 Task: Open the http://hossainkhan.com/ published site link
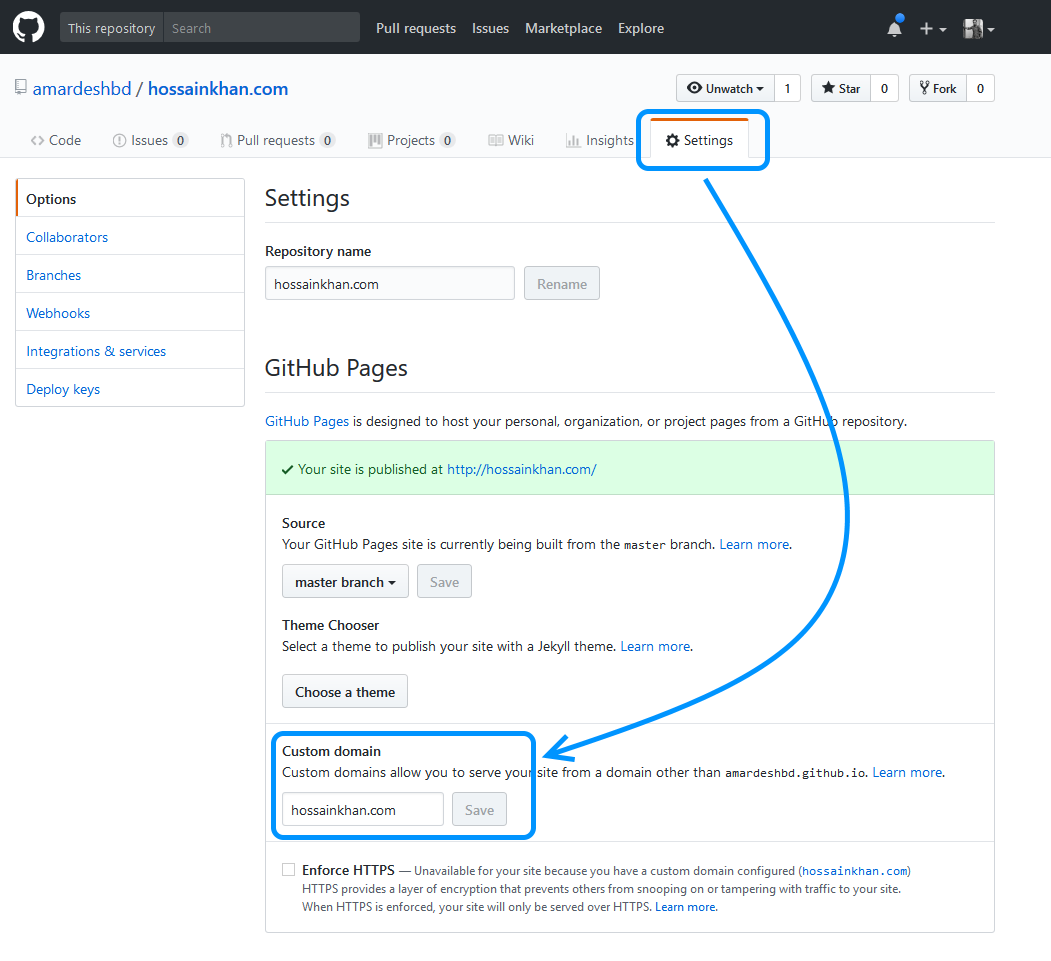tap(521, 468)
